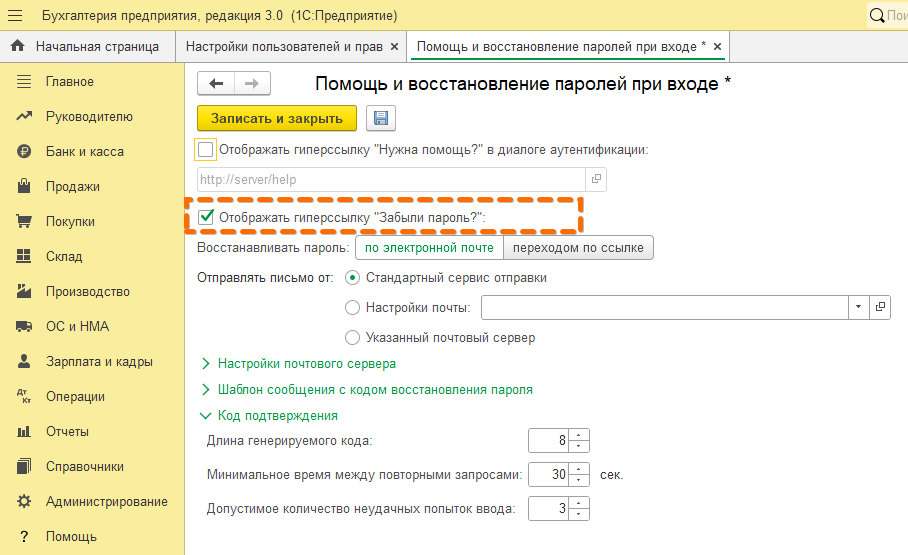Decrease allowed failed input attempts
This screenshot has height=555, width=908.
(x=579, y=514)
